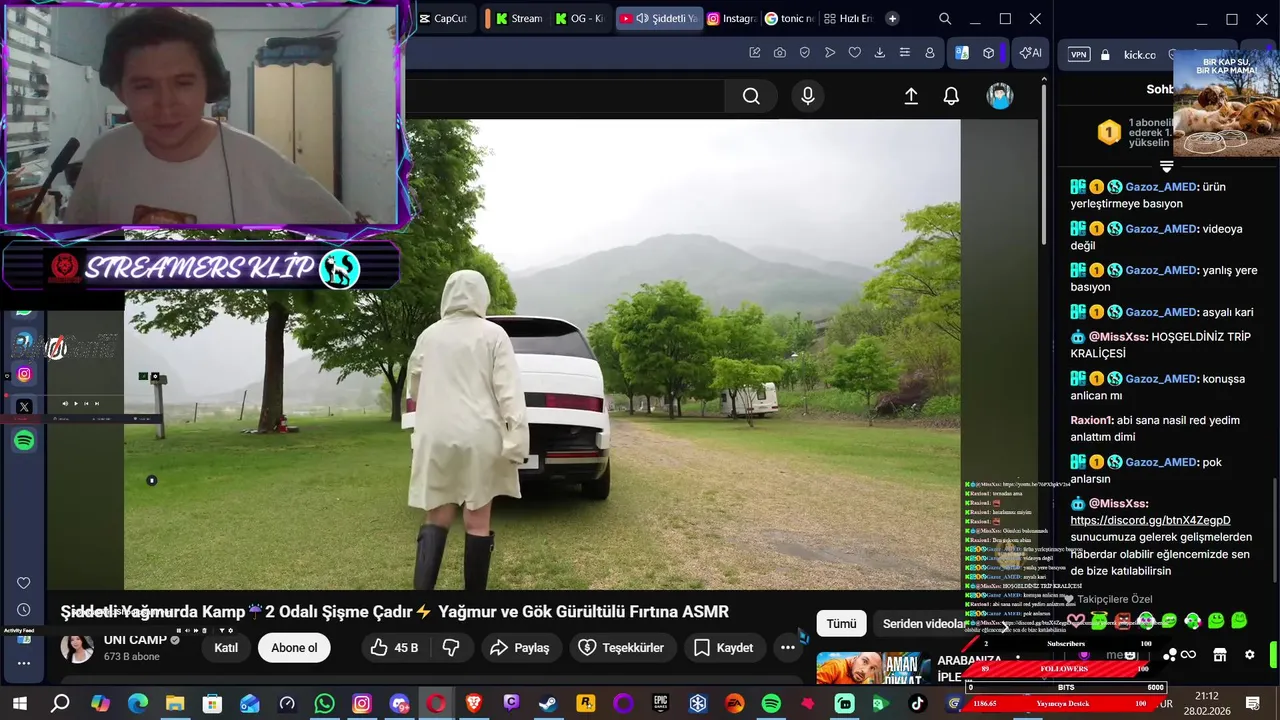Image resolution: width=1280 pixels, height=720 pixels.
Task: Open Epic Games from the taskbar
Action: [x=660, y=704]
